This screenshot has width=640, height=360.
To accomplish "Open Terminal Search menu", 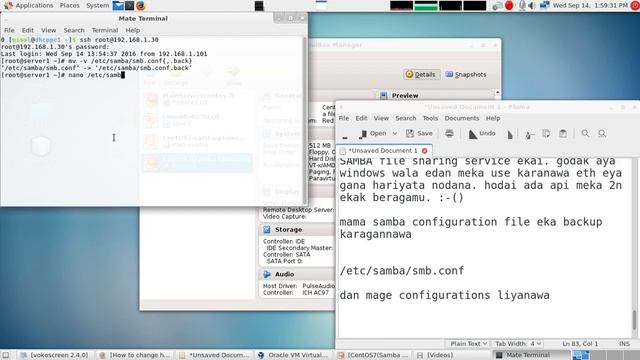I will [x=73, y=30].
